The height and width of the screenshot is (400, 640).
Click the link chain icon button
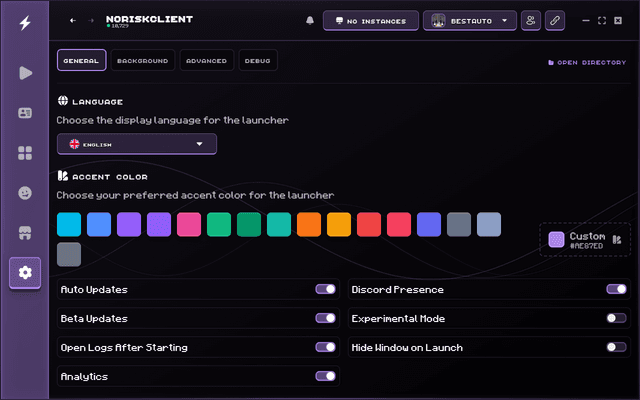tap(555, 20)
